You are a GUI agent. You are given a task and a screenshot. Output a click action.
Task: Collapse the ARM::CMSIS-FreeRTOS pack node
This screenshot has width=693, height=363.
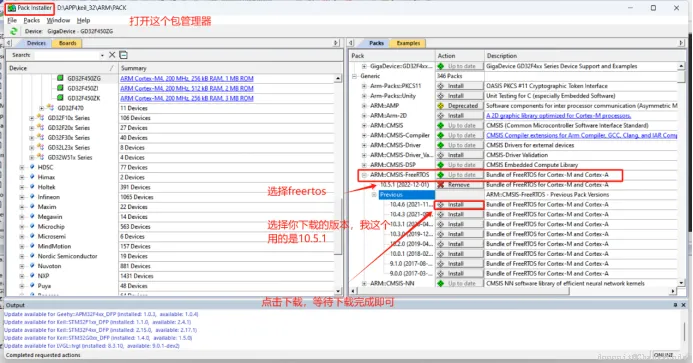point(364,175)
